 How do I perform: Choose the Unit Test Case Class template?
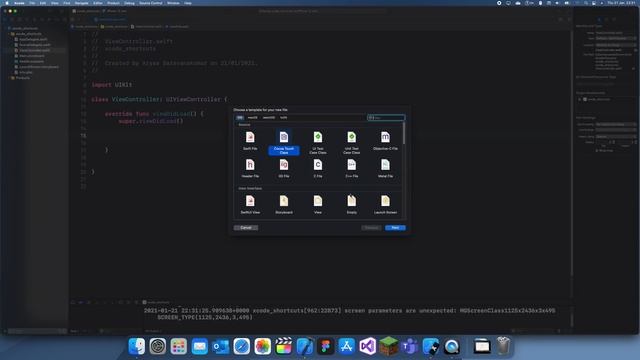coord(351,143)
